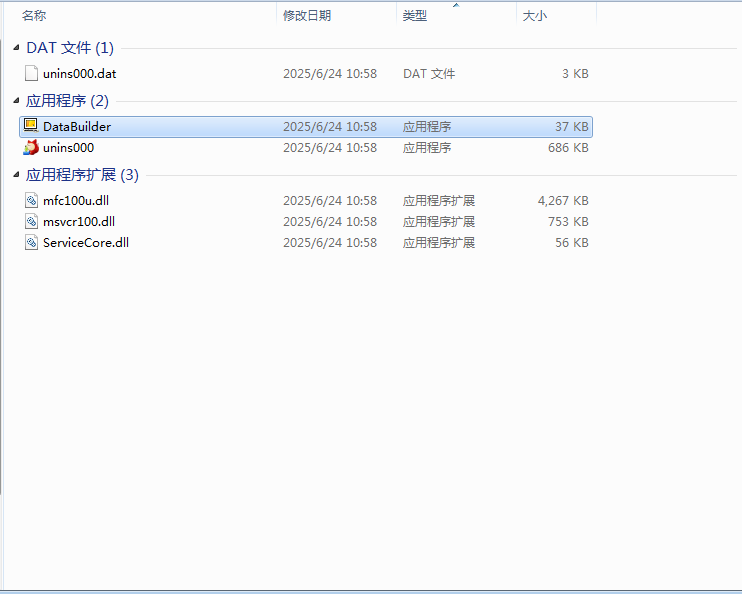Sort by the 类型 column header

click(x=414, y=15)
